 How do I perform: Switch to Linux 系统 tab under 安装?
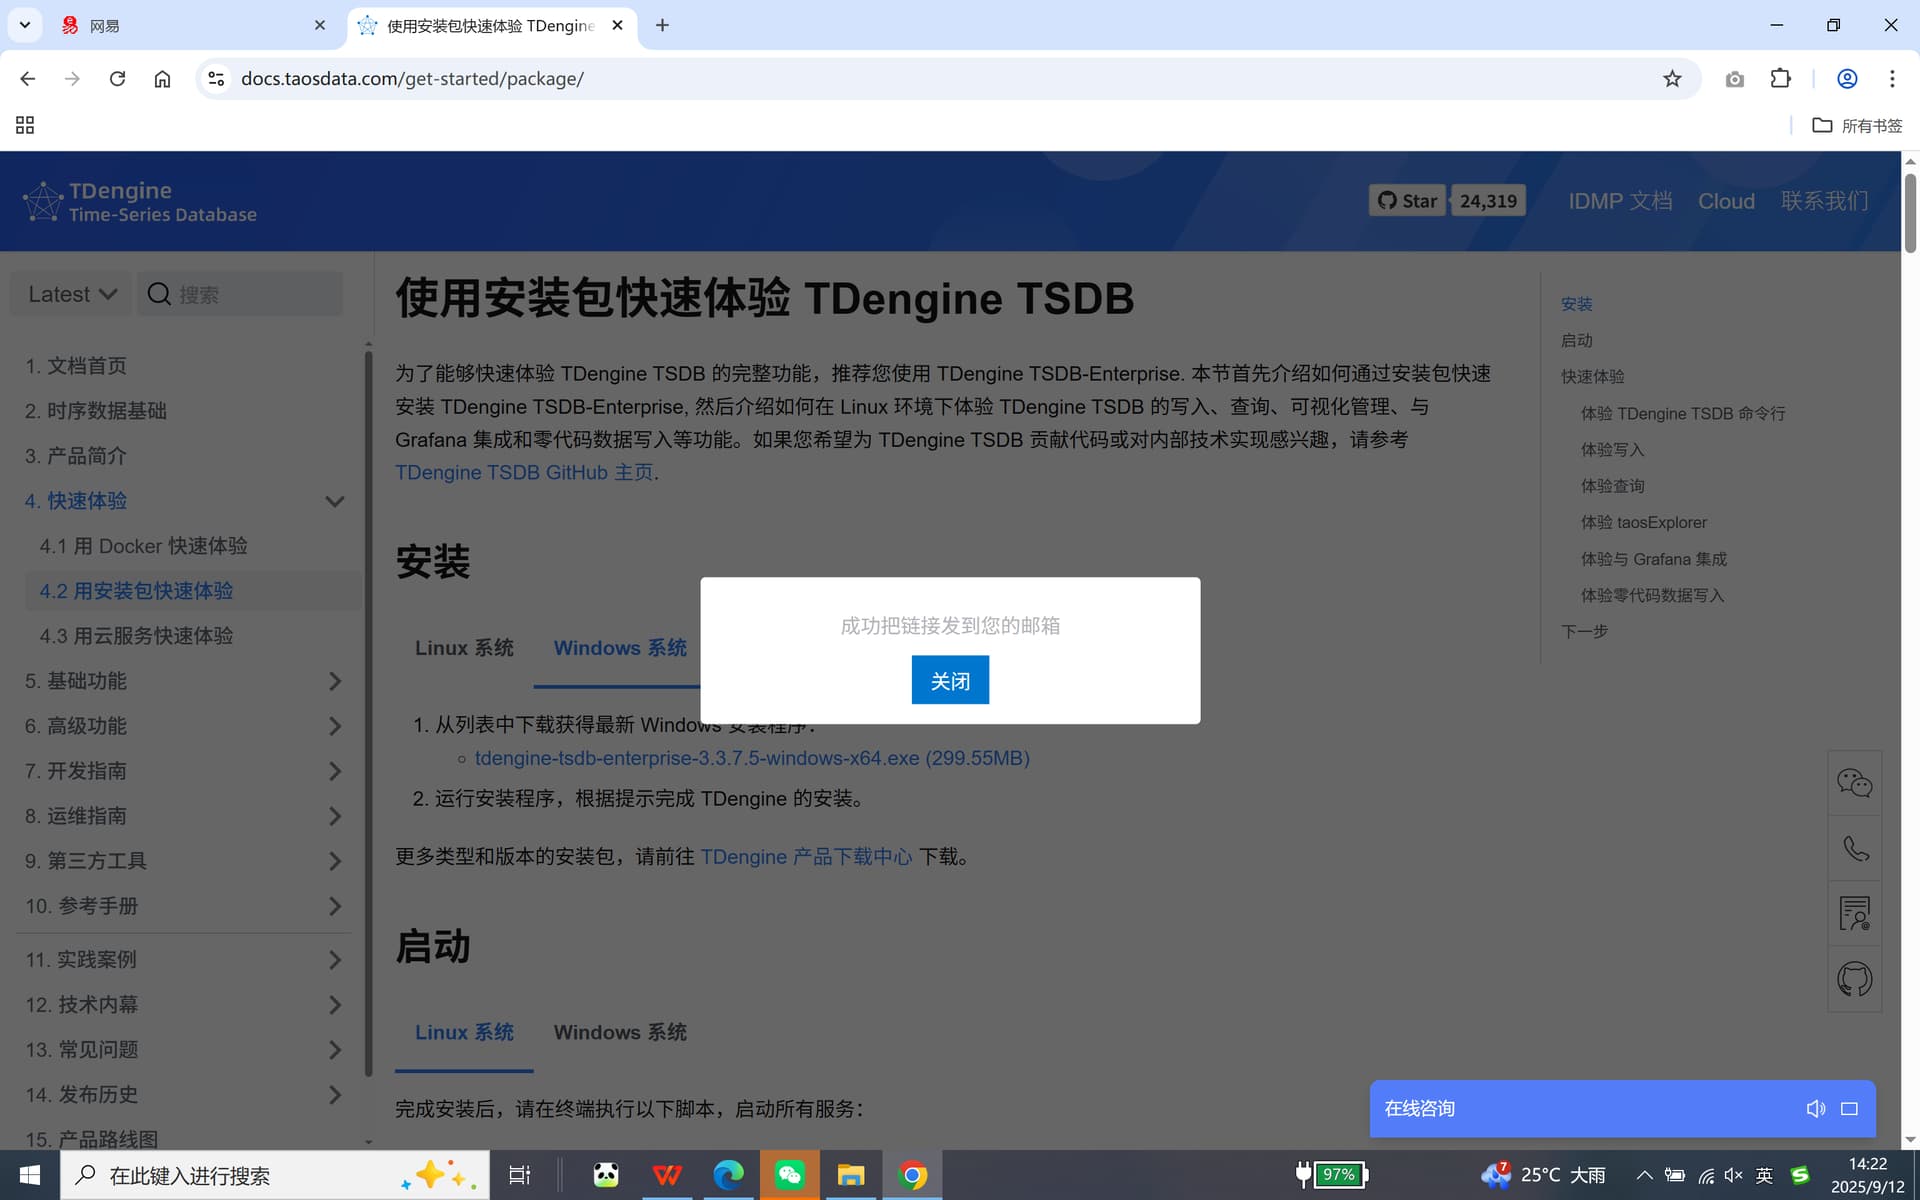click(464, 648)
